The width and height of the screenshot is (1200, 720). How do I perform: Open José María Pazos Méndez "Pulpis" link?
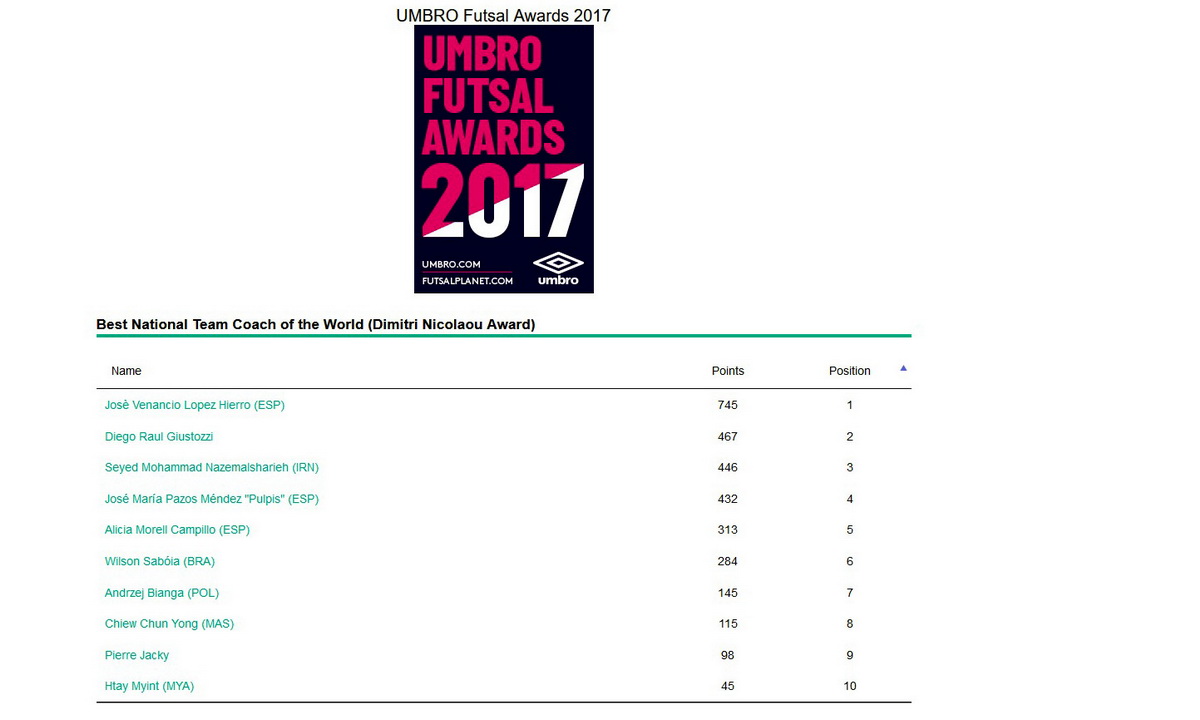(212, 499)
